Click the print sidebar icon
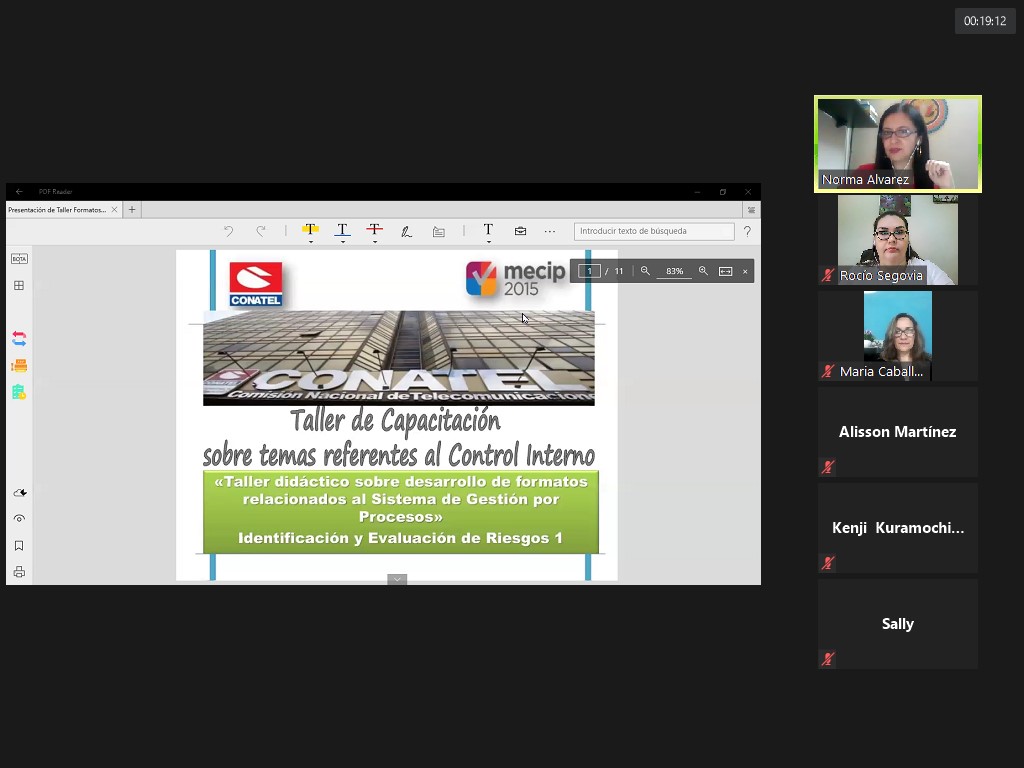The width and height of the screenshot is (1024, 768). (x=19, y=572)
